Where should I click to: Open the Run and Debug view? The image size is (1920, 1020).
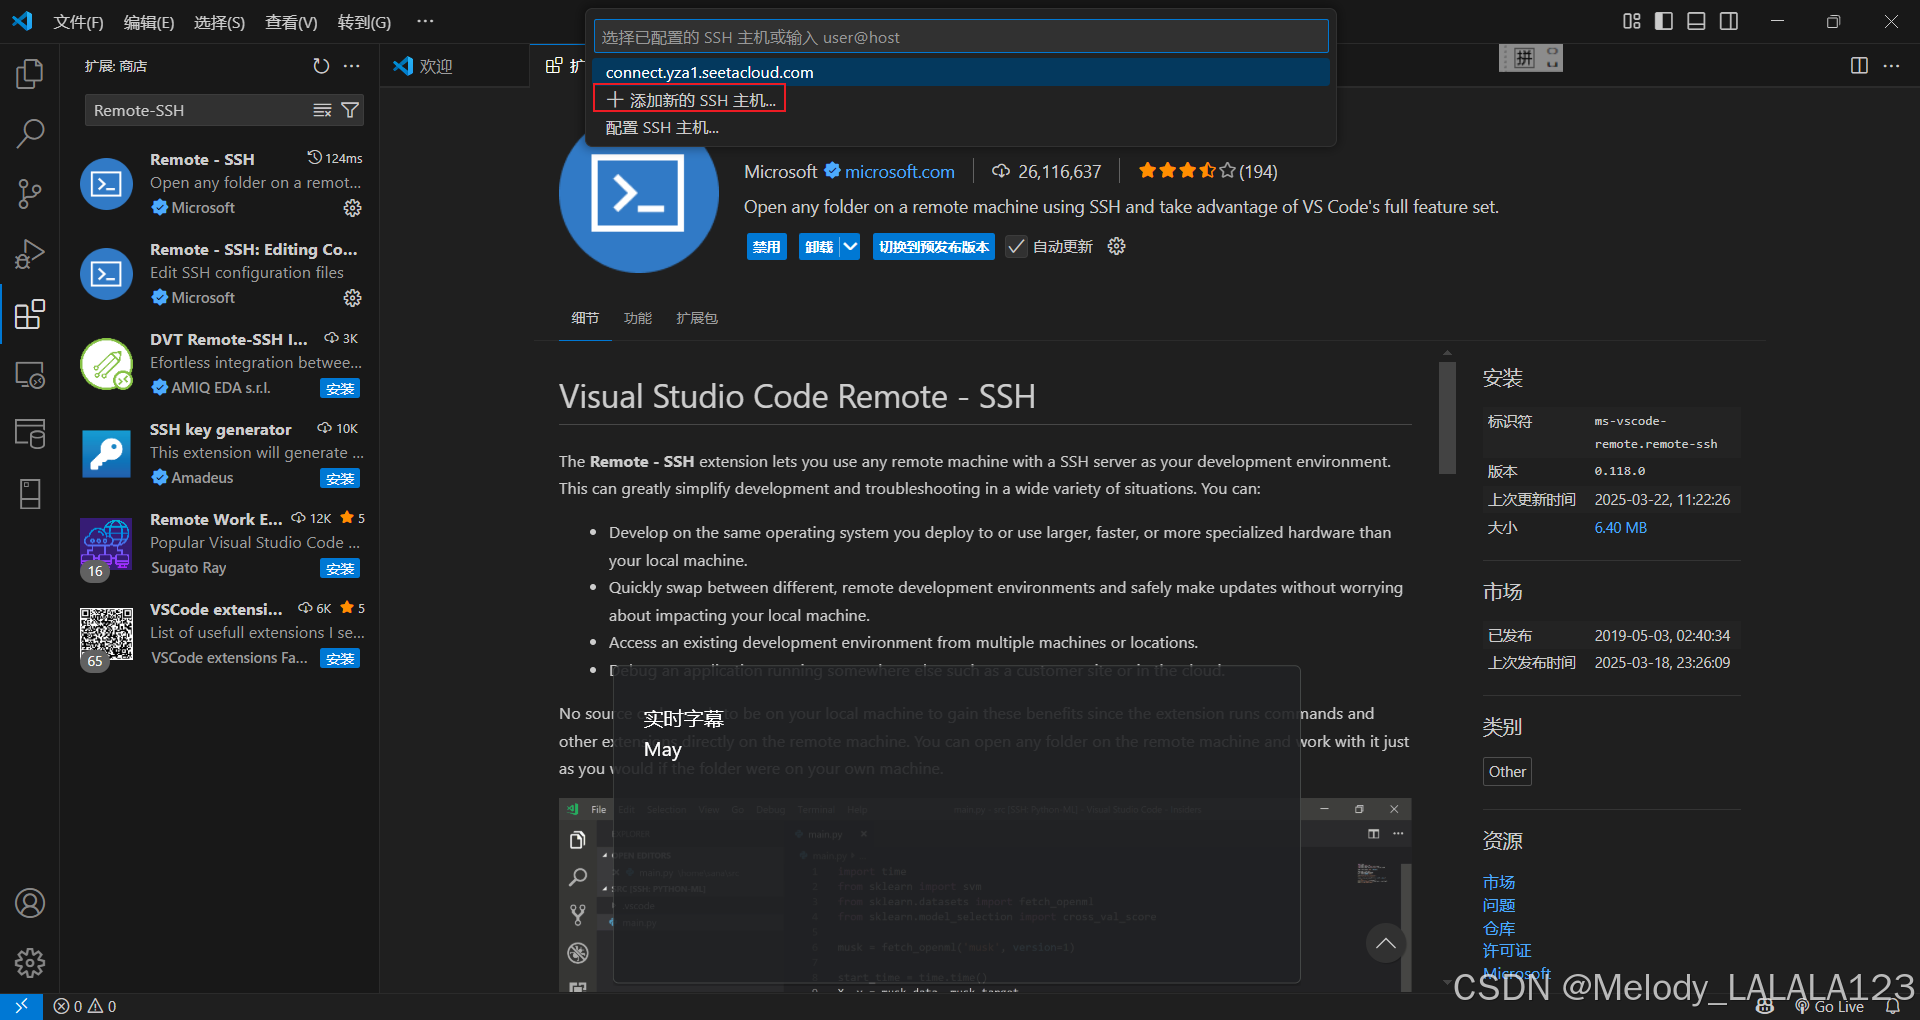[30, 254]
